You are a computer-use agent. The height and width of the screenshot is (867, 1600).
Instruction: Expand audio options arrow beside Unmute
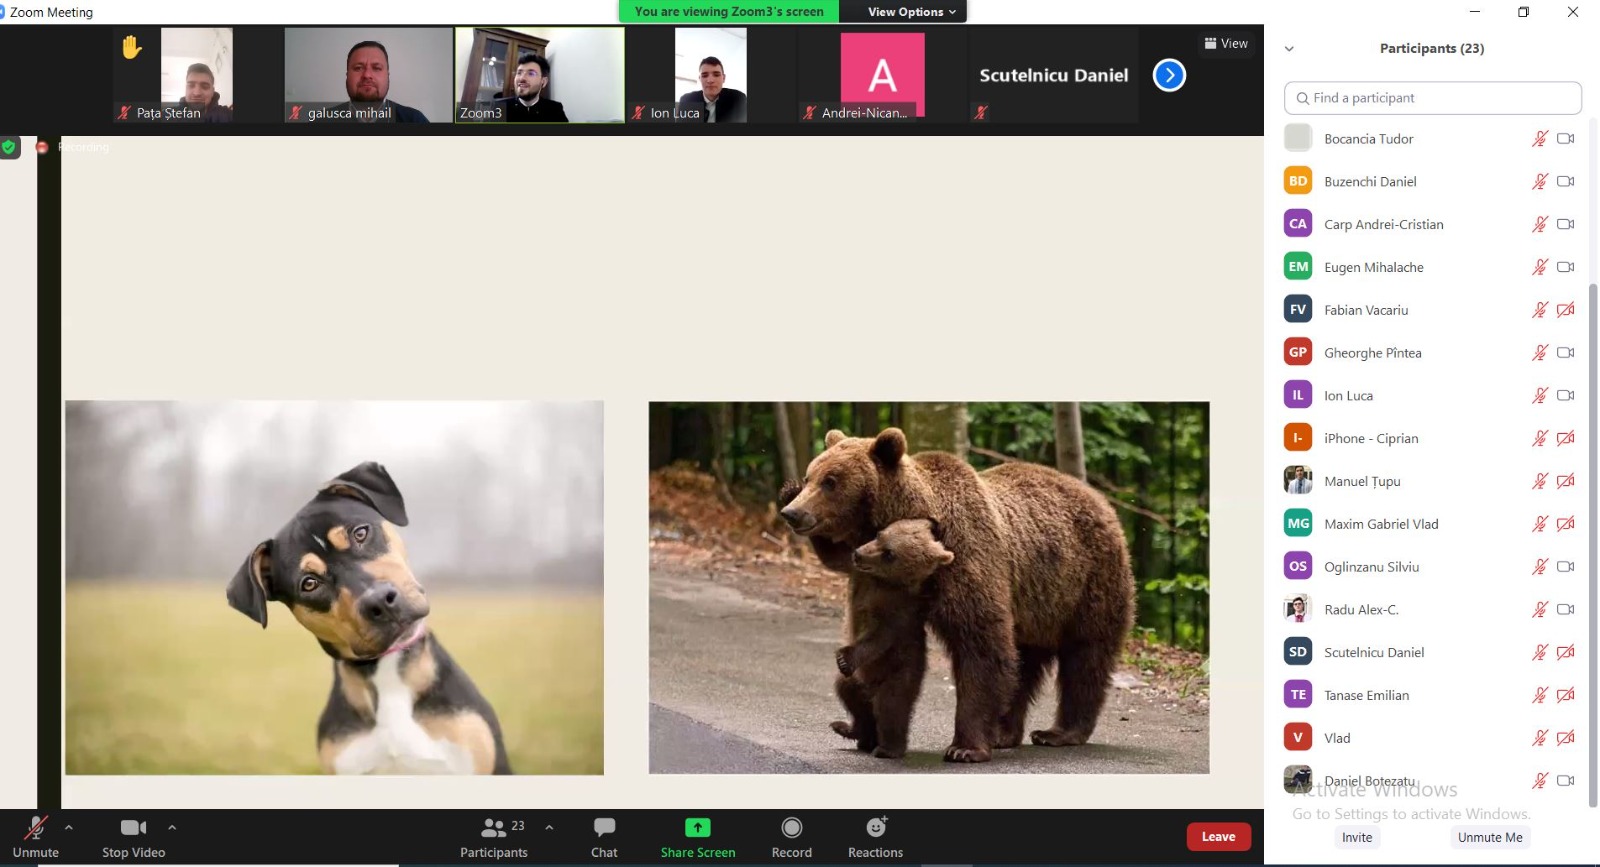click(x=69, y=827)
